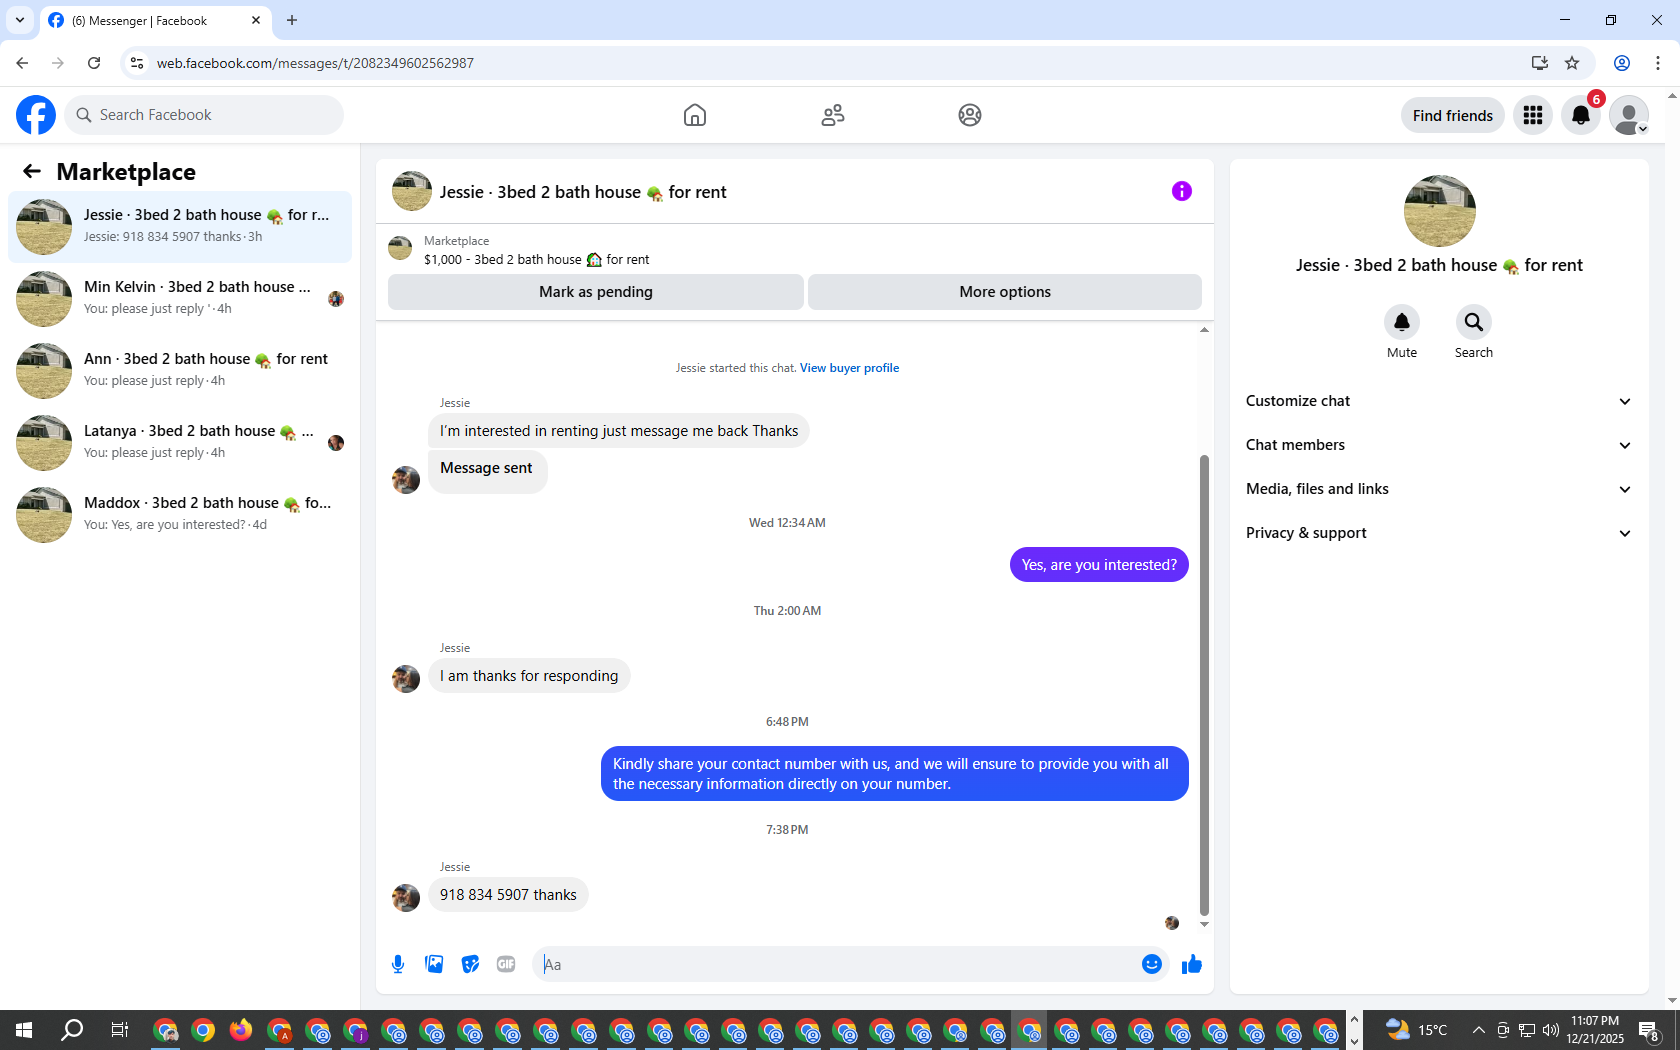This screenshot has width=1680, height=1050.
Task: Send a thumbs-up like
Action: pos(1192,964)
